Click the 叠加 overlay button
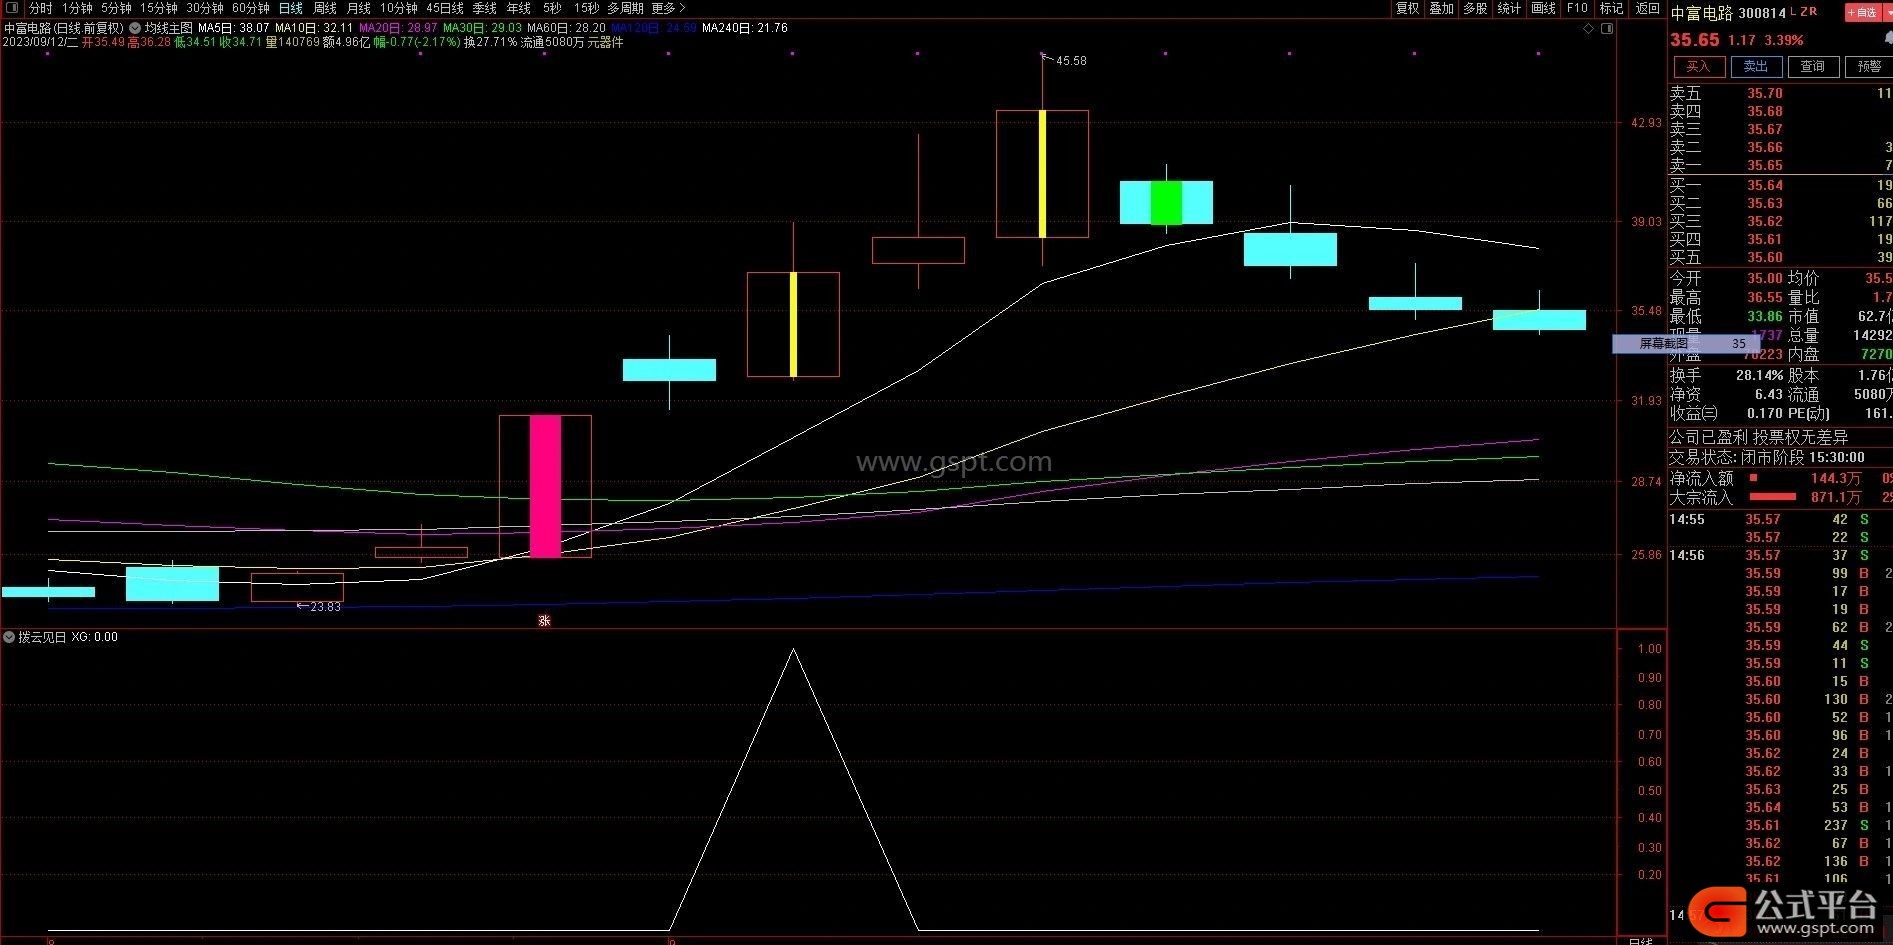 pos(1441,8)
